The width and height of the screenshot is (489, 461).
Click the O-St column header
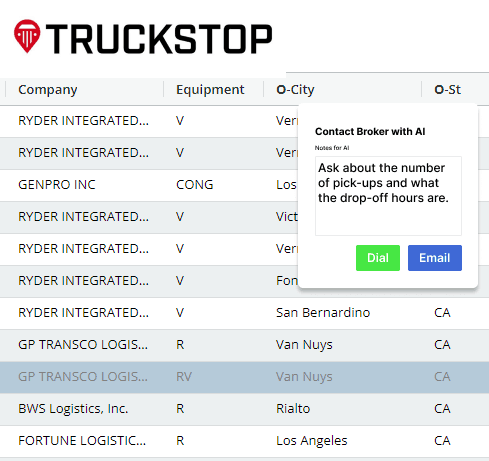click(447, 89)
